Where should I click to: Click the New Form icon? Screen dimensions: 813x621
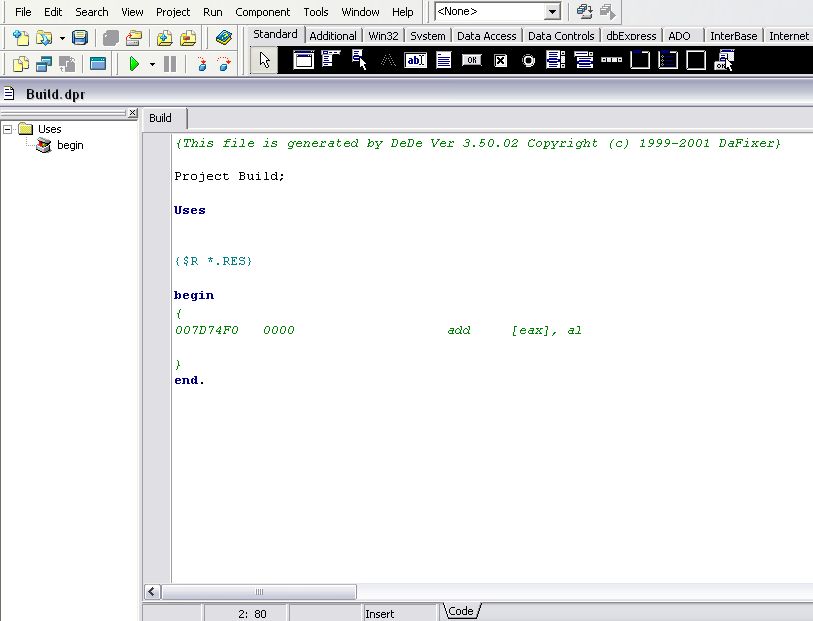(x=97, y=64)
